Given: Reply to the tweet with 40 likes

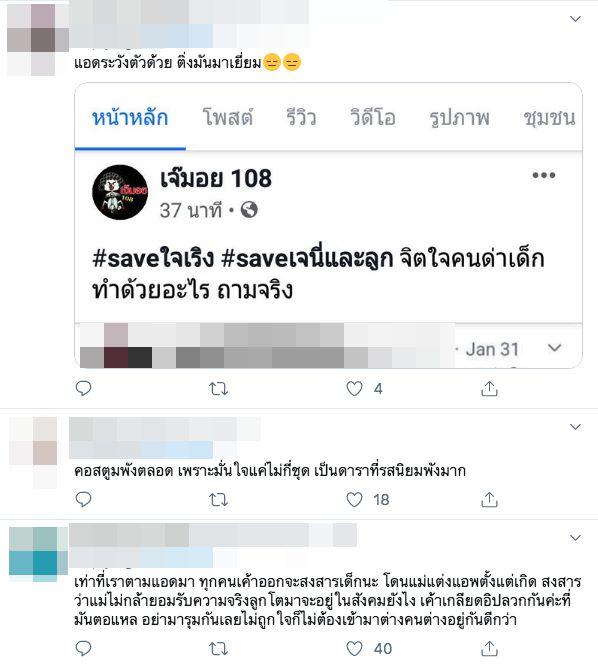Looking at the screenshot, I should click(83, 649).
